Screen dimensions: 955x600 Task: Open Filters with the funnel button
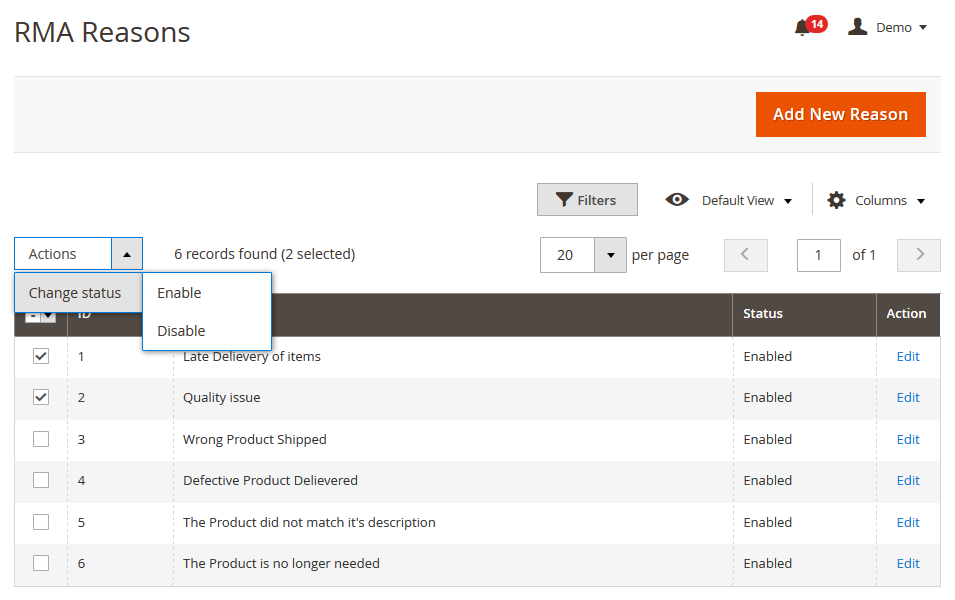point(587,200)
